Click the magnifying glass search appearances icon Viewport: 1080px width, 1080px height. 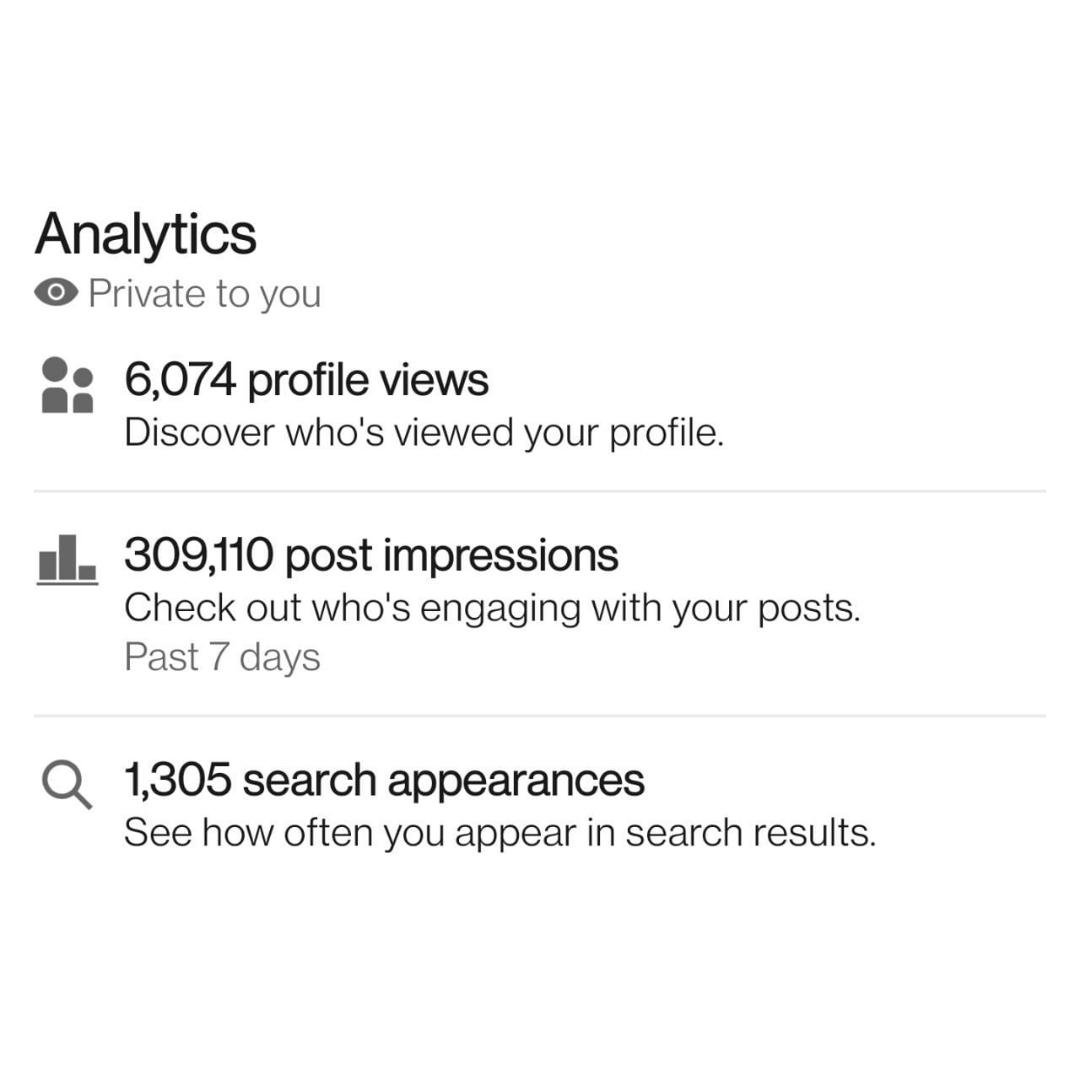point(67,784)
